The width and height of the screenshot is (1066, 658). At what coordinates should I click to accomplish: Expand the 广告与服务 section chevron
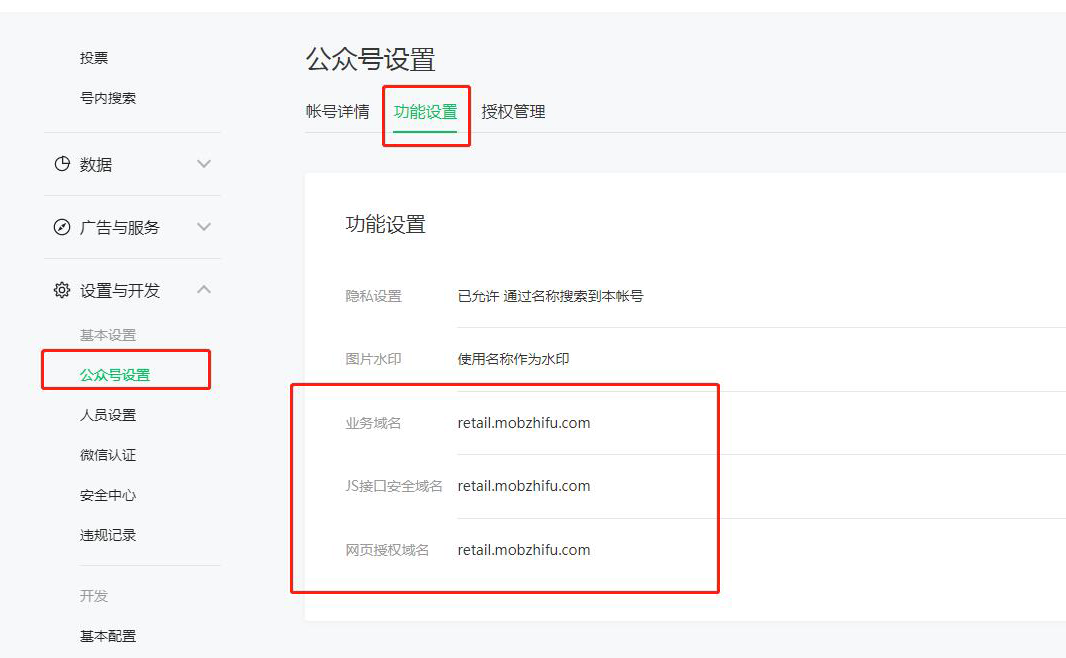[204, 226]
